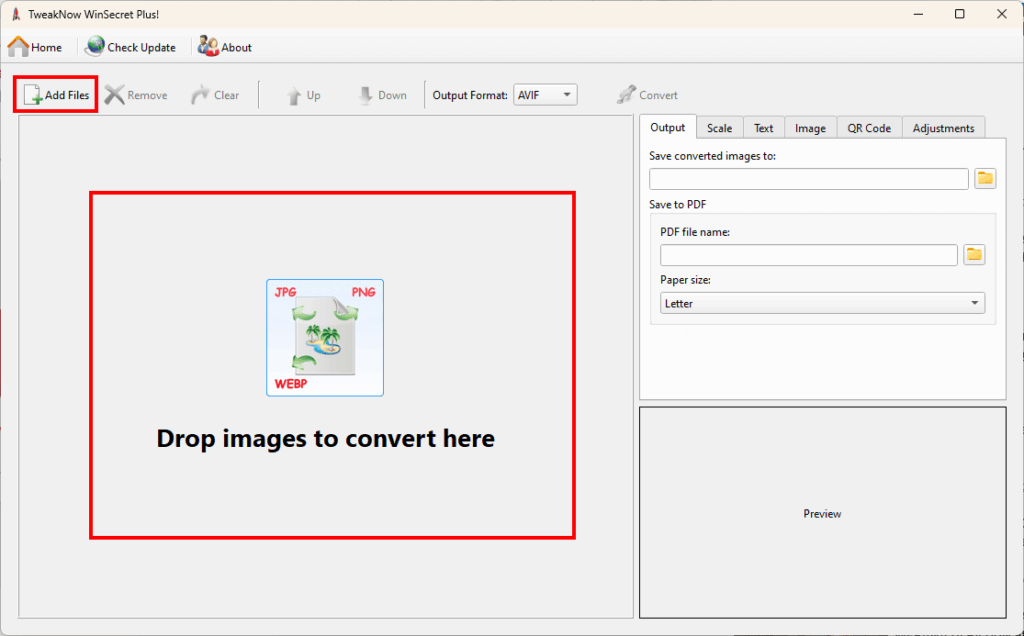Screen dimensions: 1024x636
Task: Move selected item Up
Action: (303, 95)
